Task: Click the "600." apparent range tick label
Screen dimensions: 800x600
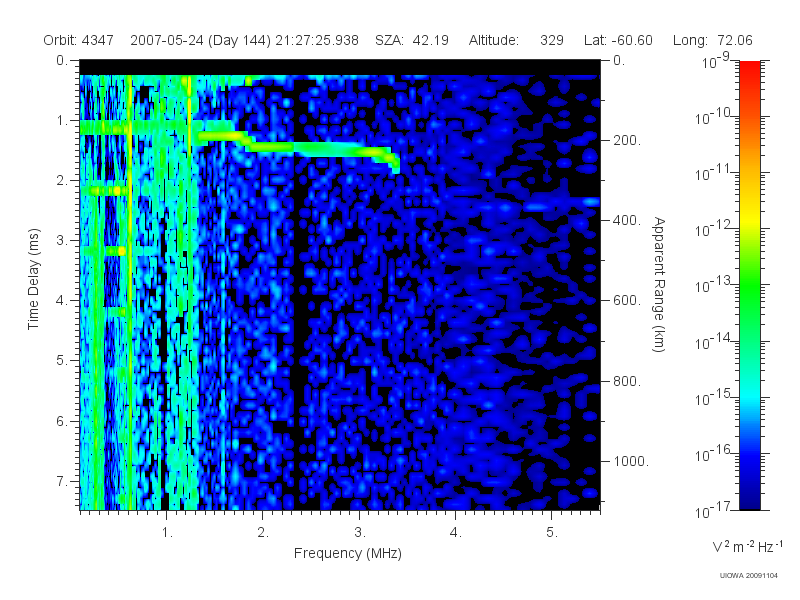Action: click(627, 301)
